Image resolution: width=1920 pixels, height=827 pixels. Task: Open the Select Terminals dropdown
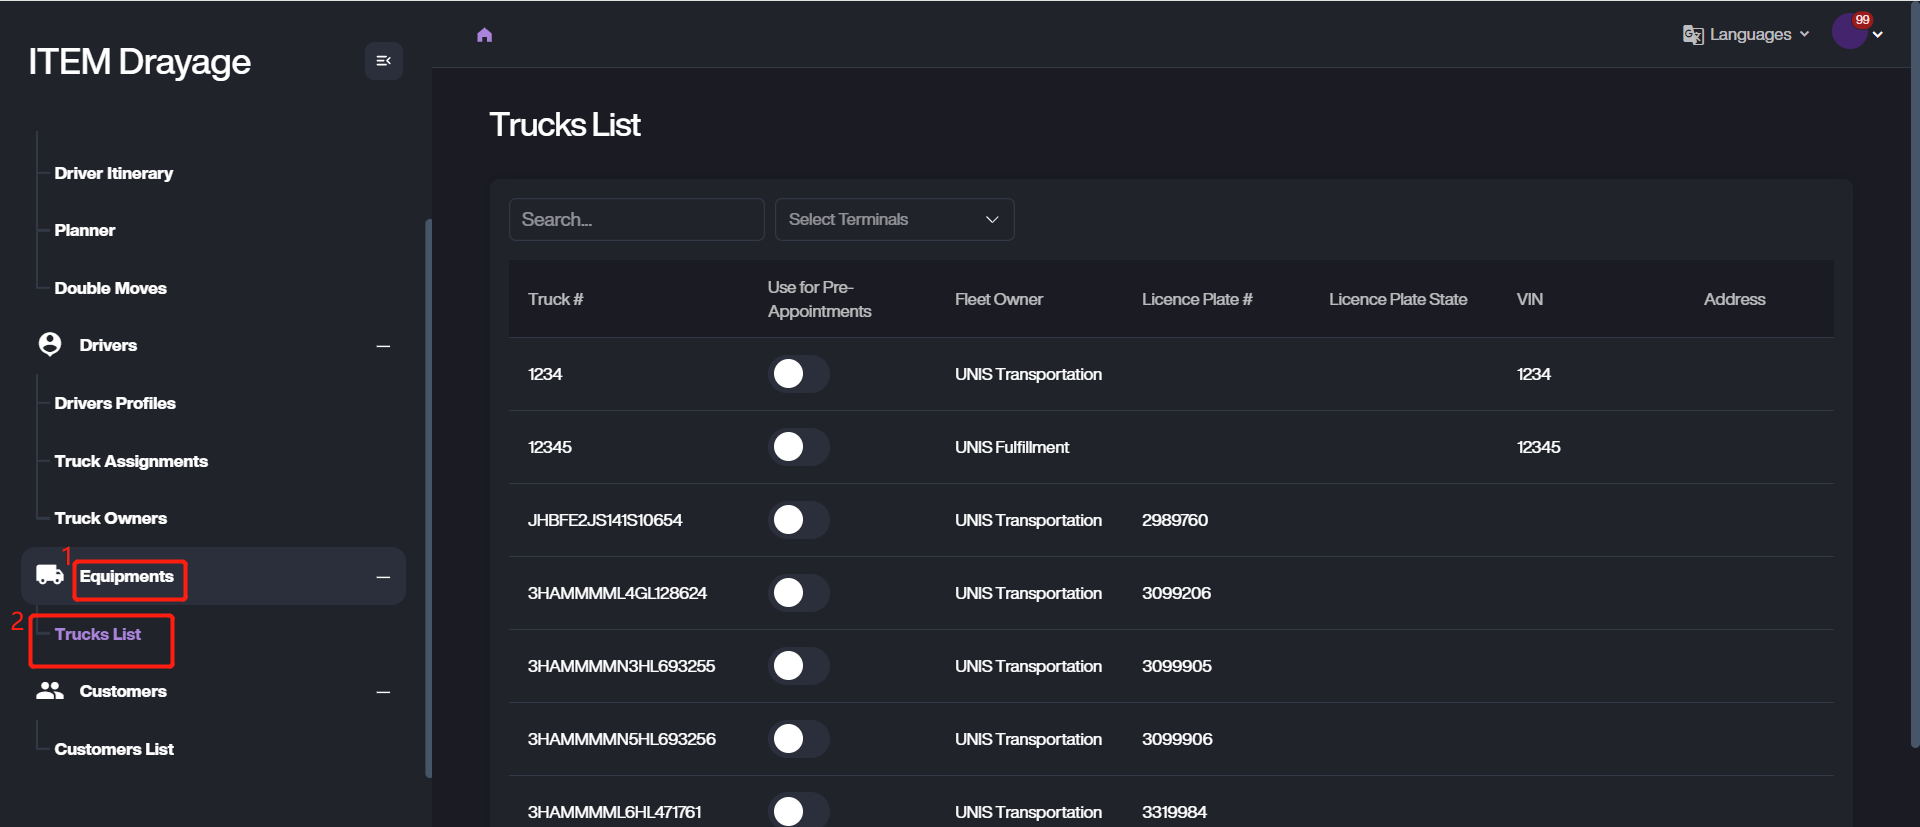point(894,219)
